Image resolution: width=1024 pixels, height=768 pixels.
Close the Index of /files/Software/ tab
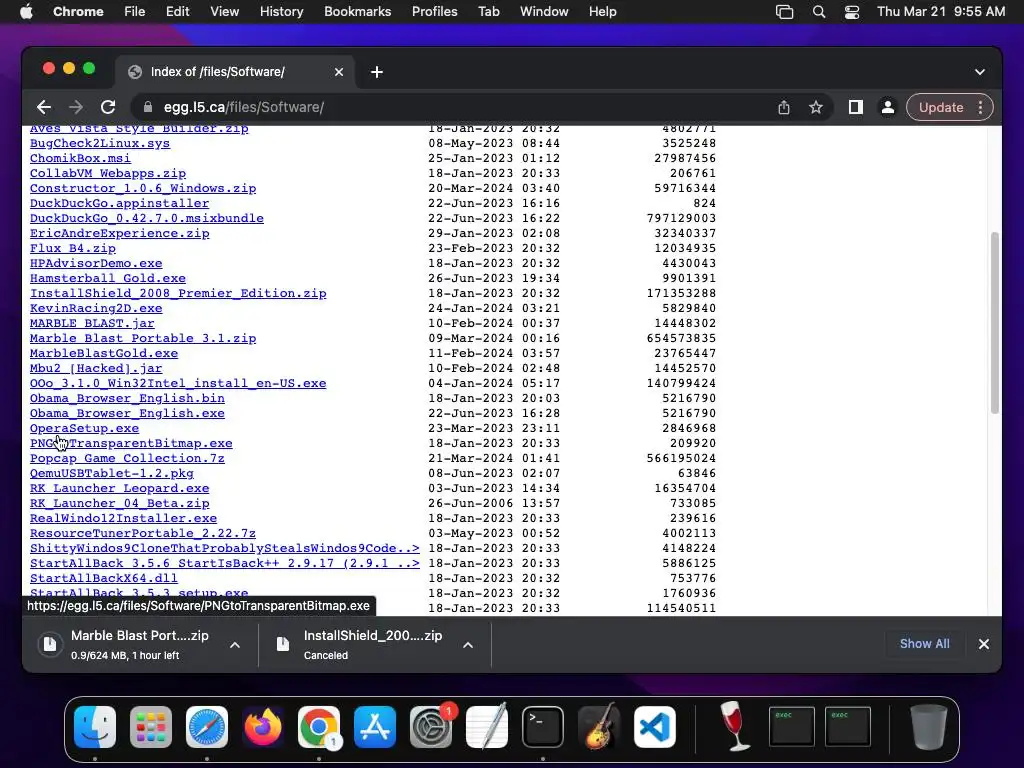pyautogui.click(x=339, y=72)
